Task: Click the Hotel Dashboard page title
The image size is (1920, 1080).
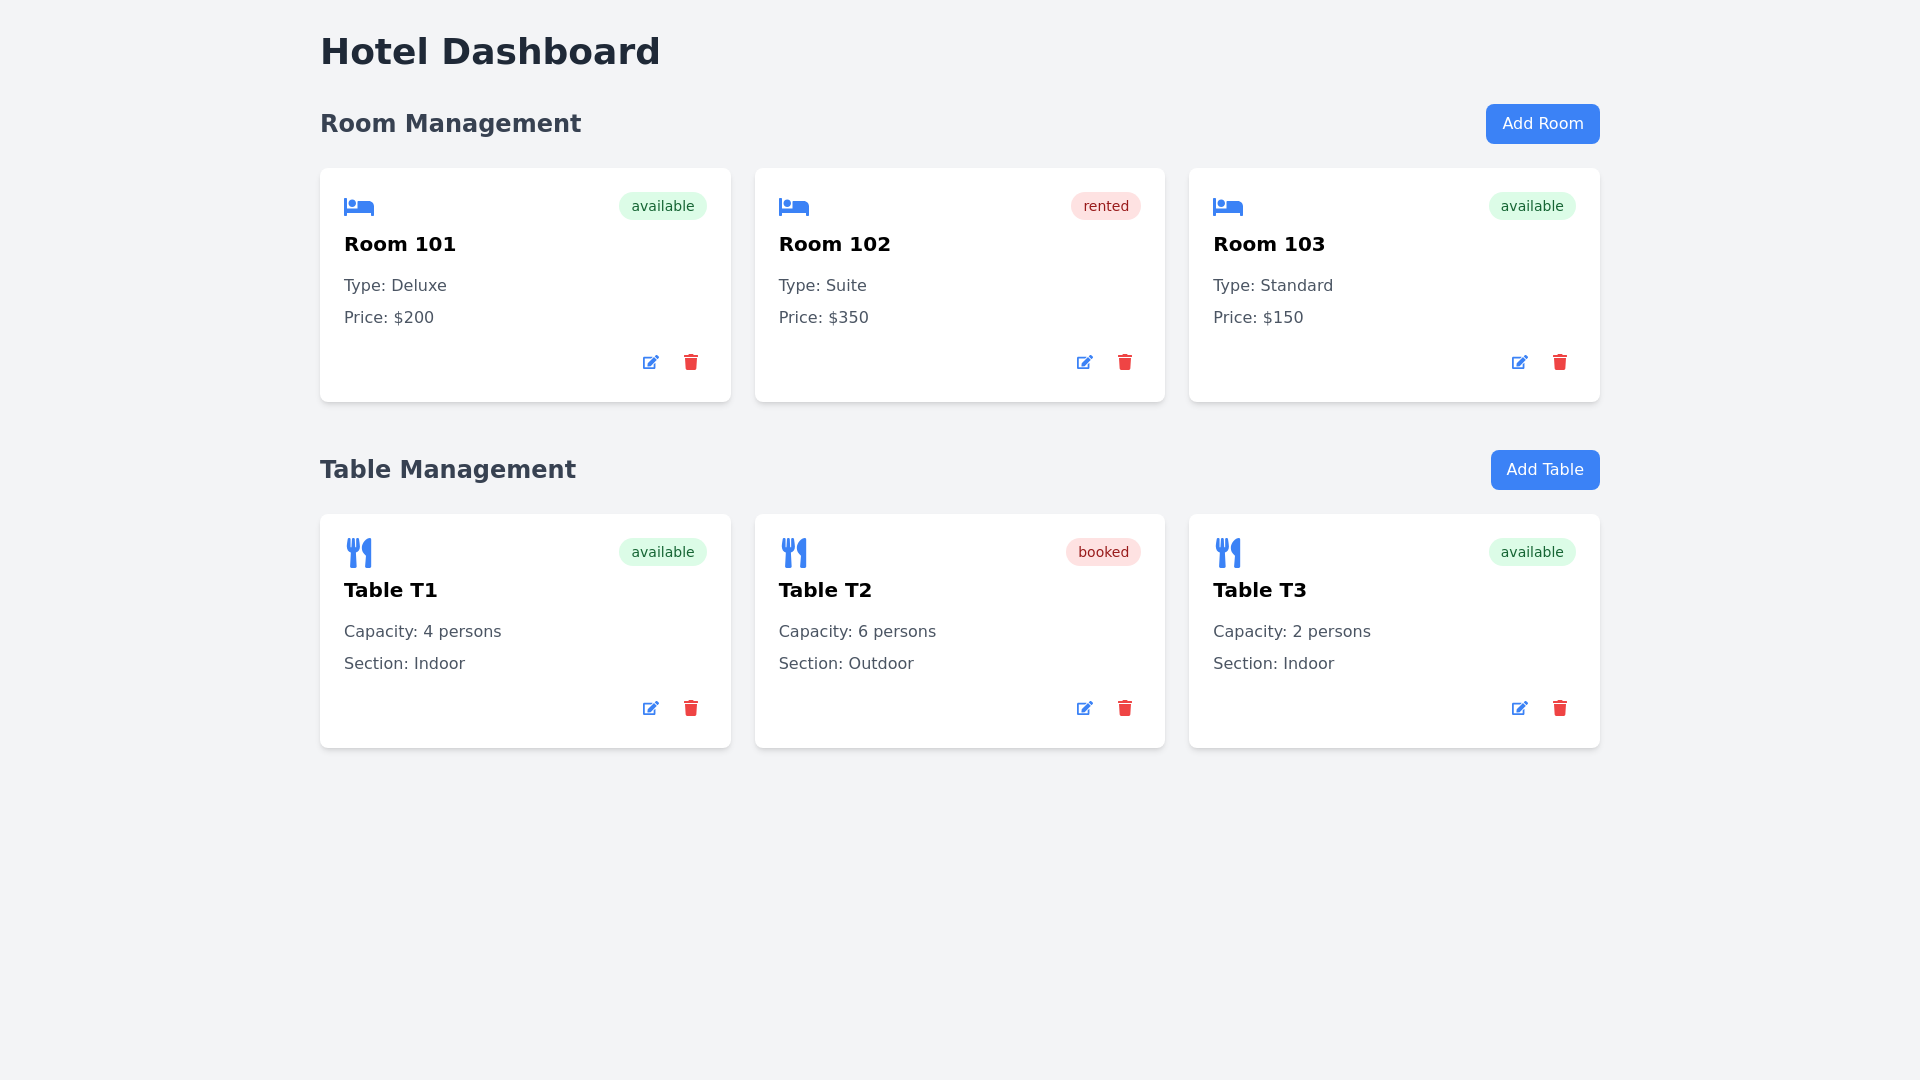Action: click(490, 51)
